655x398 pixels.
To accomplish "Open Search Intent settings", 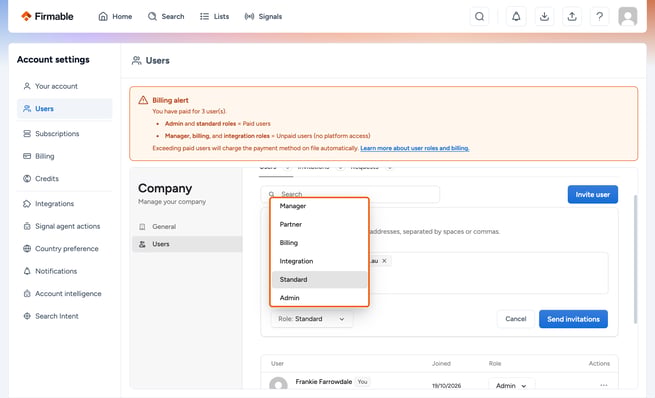I will pyautogui.click(x=64, y=317).
